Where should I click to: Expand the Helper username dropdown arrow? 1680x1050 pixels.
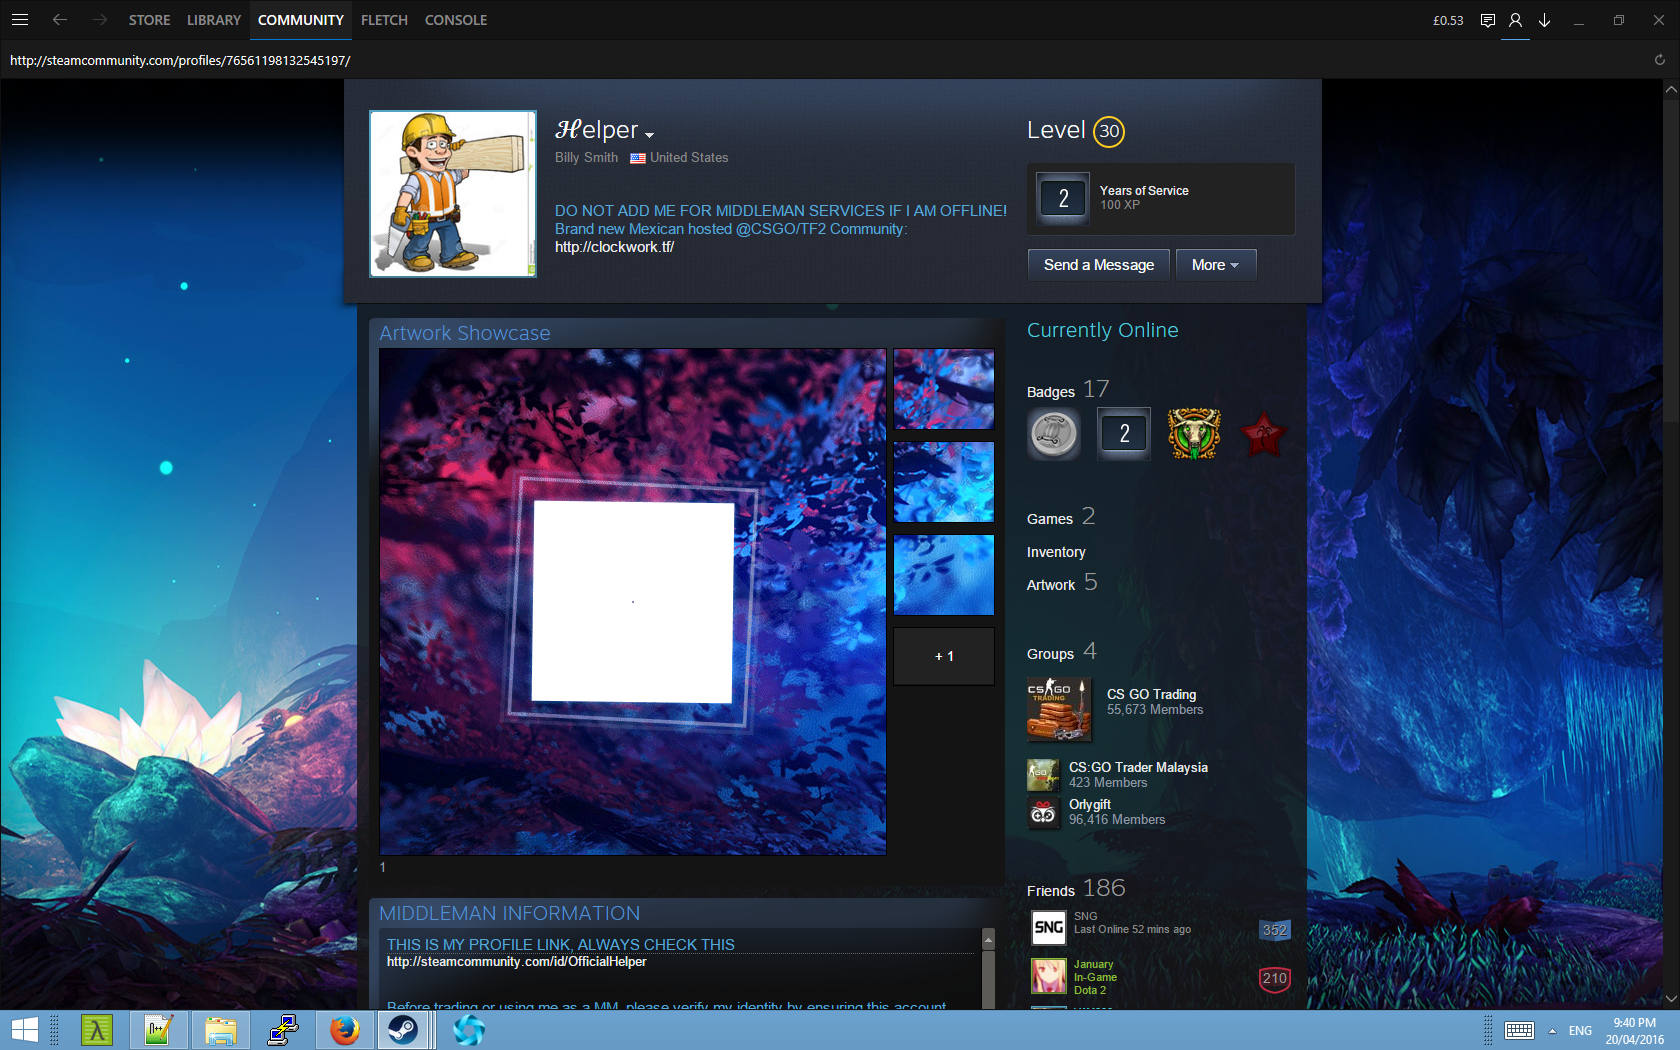(x=650, y=135)
